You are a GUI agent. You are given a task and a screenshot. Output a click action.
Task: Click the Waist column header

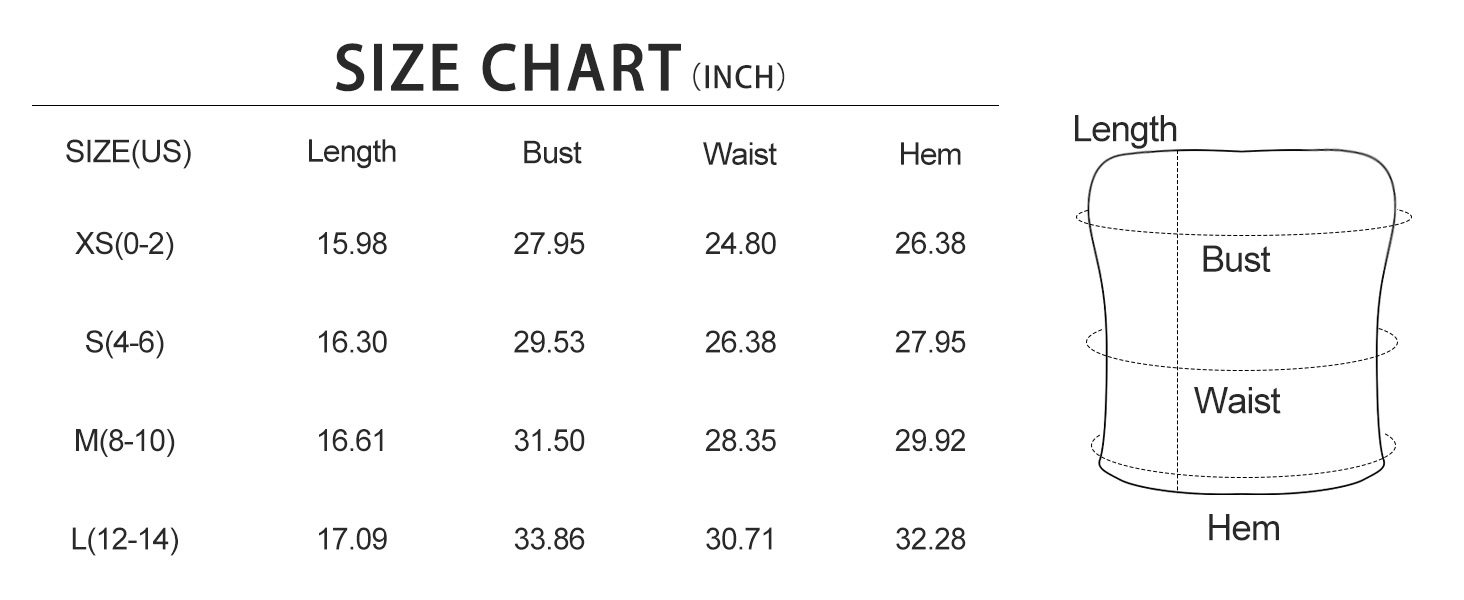click(740, 154)
